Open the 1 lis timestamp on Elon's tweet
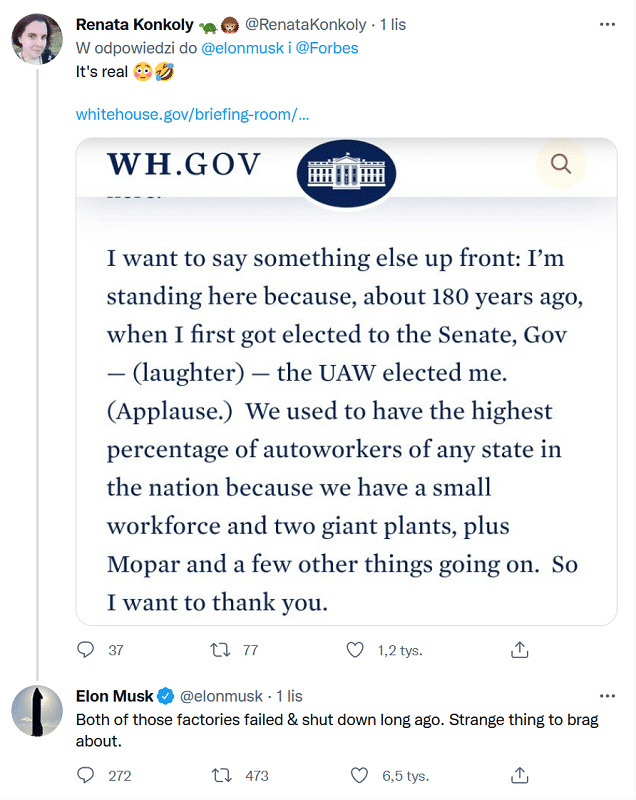636x800 pixels. point(289,696)
